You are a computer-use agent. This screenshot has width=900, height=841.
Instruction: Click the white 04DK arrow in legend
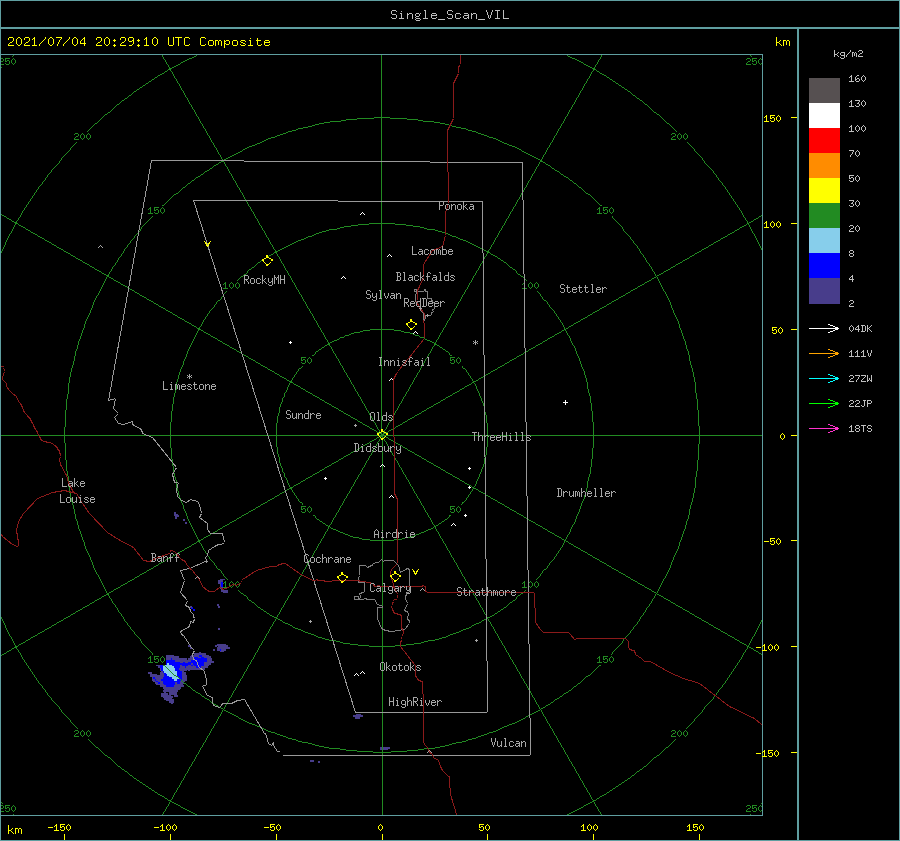click(x=824, y=328)
